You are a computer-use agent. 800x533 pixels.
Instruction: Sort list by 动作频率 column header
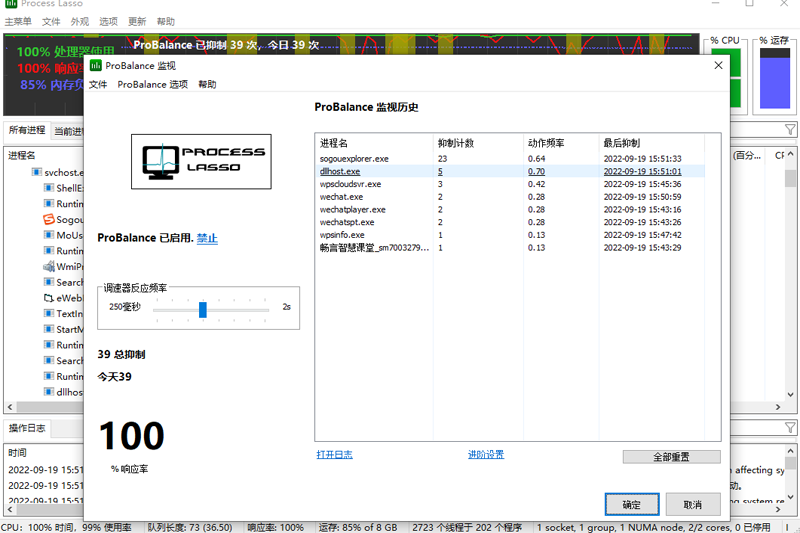(x=546, y=143)
